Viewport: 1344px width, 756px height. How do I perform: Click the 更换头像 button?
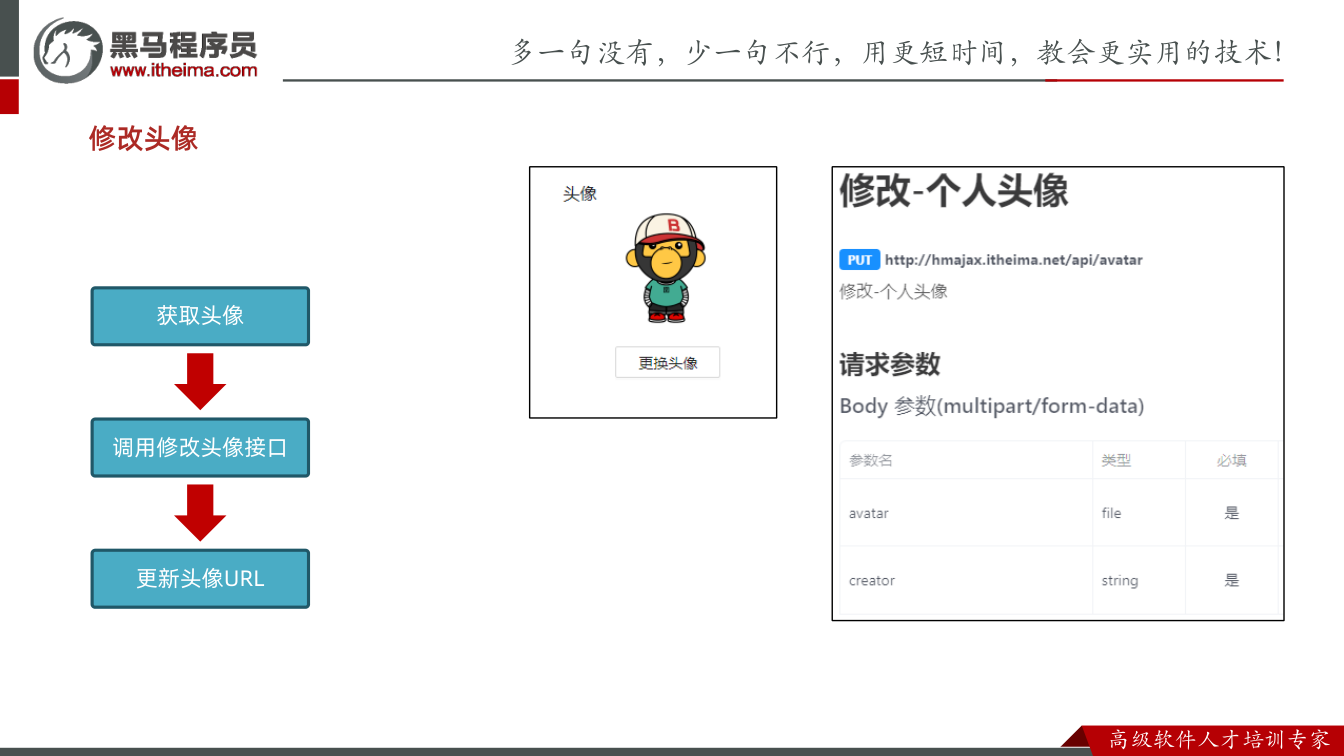pos(668,363)
